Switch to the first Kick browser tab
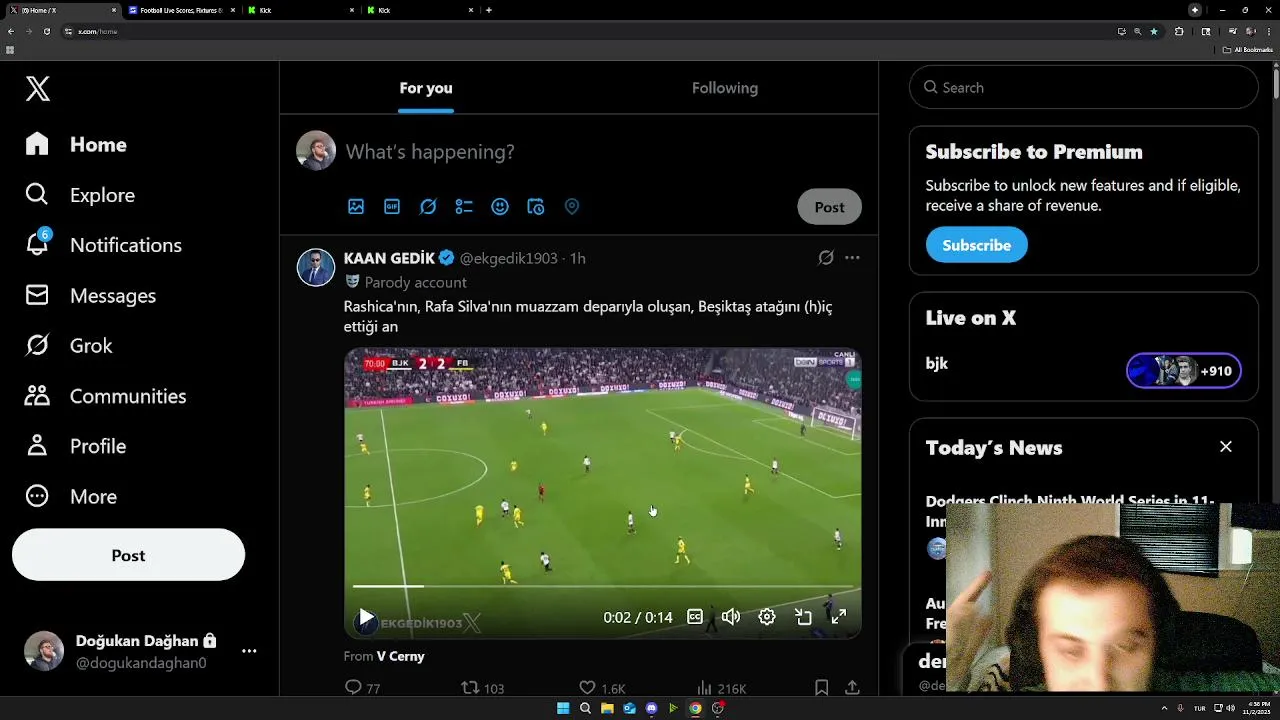The width and height of the screenshot is (1280, 720). point(300,10)
